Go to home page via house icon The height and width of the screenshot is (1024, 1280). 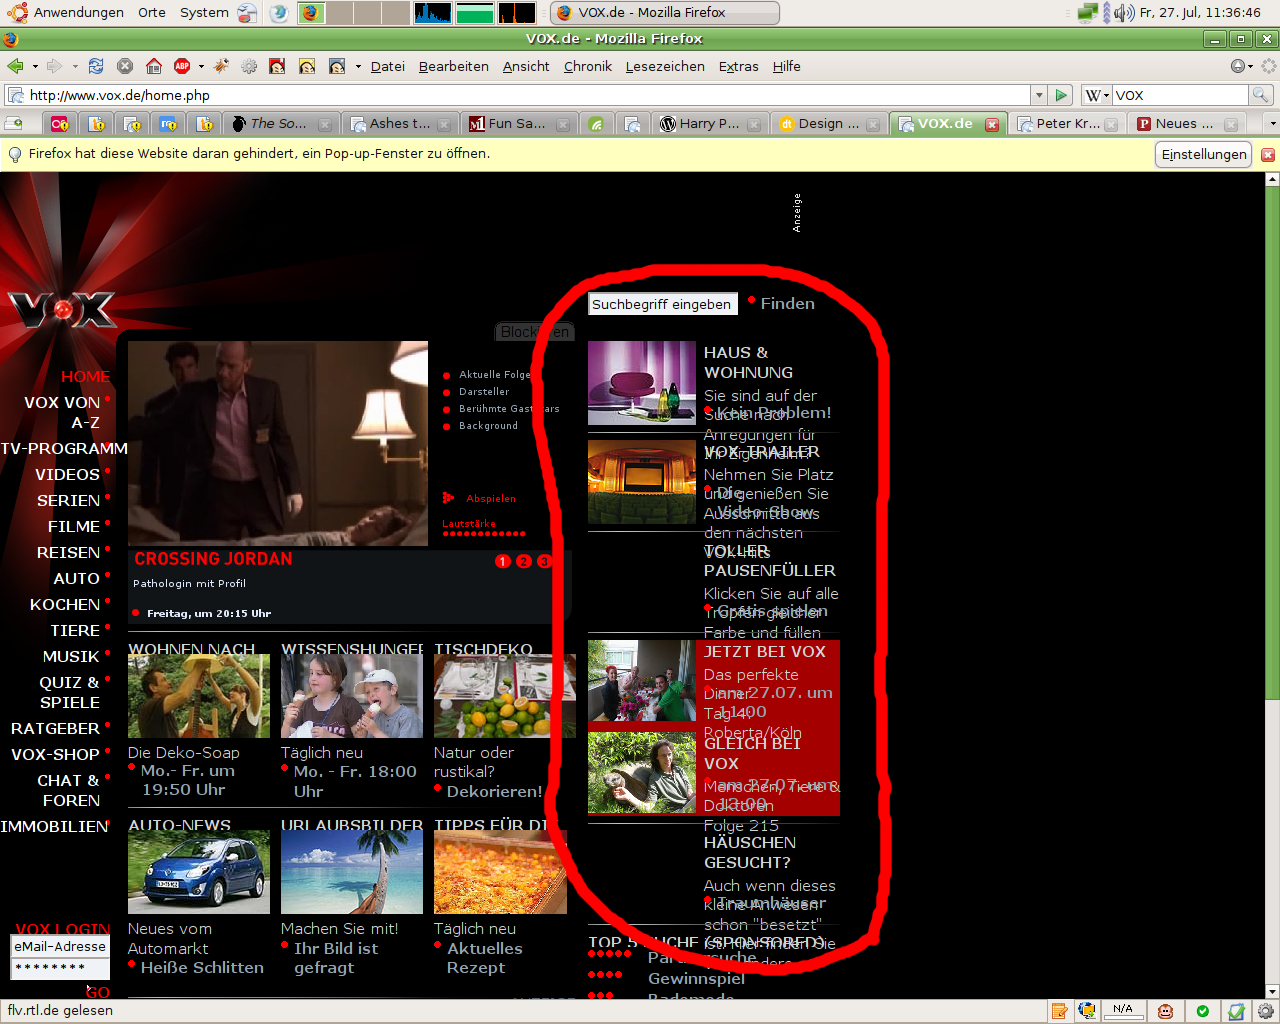point(154,66)
